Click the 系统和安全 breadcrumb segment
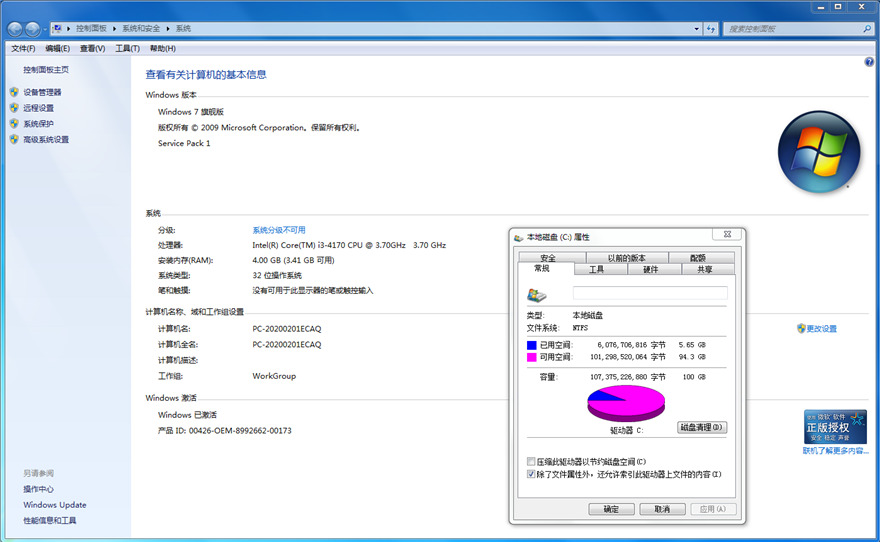This screenshot has width=880, height=542. (141, 29)
